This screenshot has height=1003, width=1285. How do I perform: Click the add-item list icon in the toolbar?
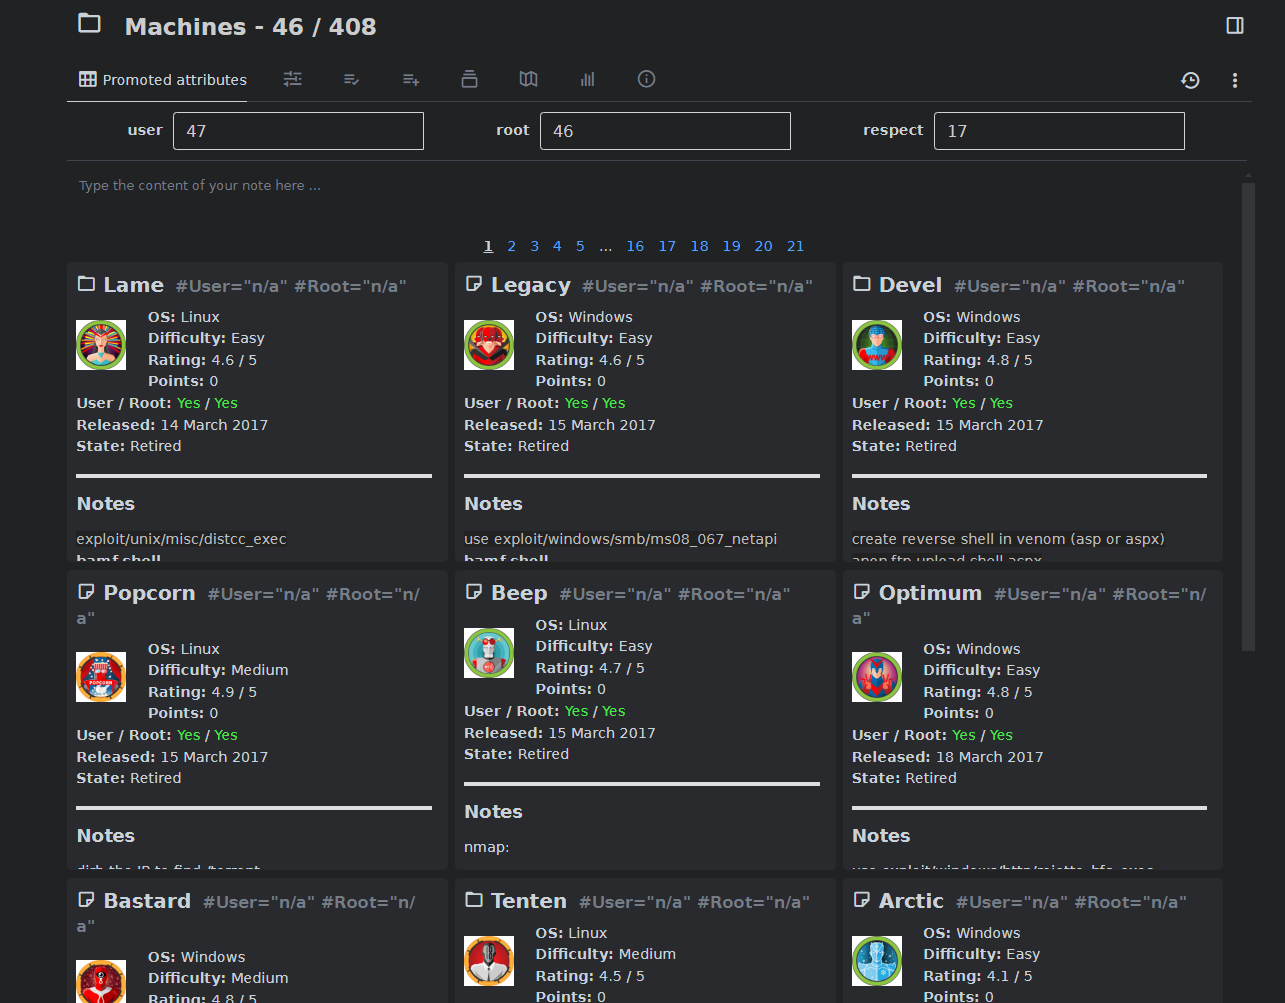410,79
